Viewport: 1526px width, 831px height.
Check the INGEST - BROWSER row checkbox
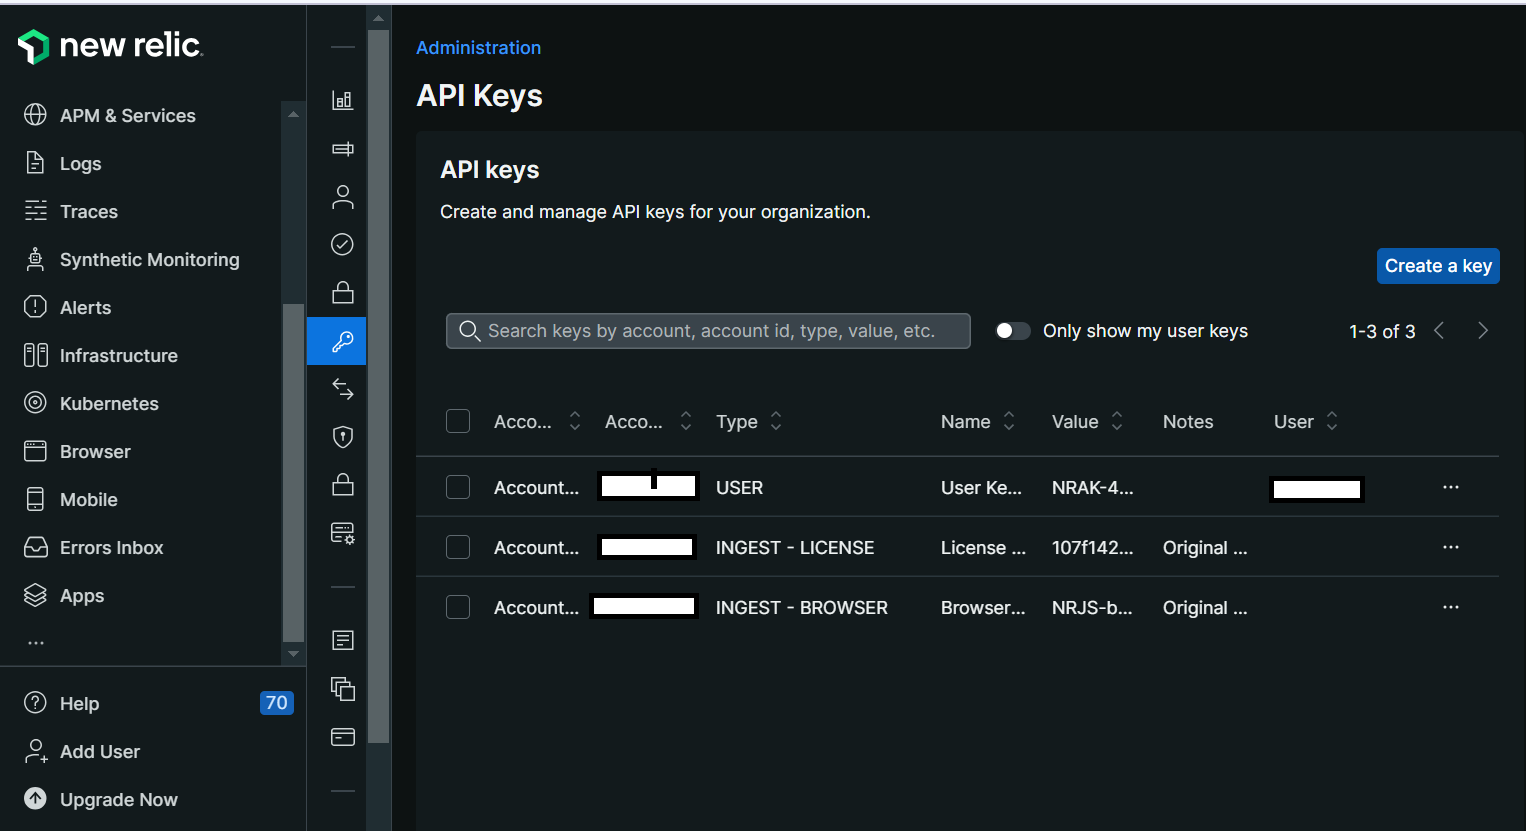click(458, 607)
